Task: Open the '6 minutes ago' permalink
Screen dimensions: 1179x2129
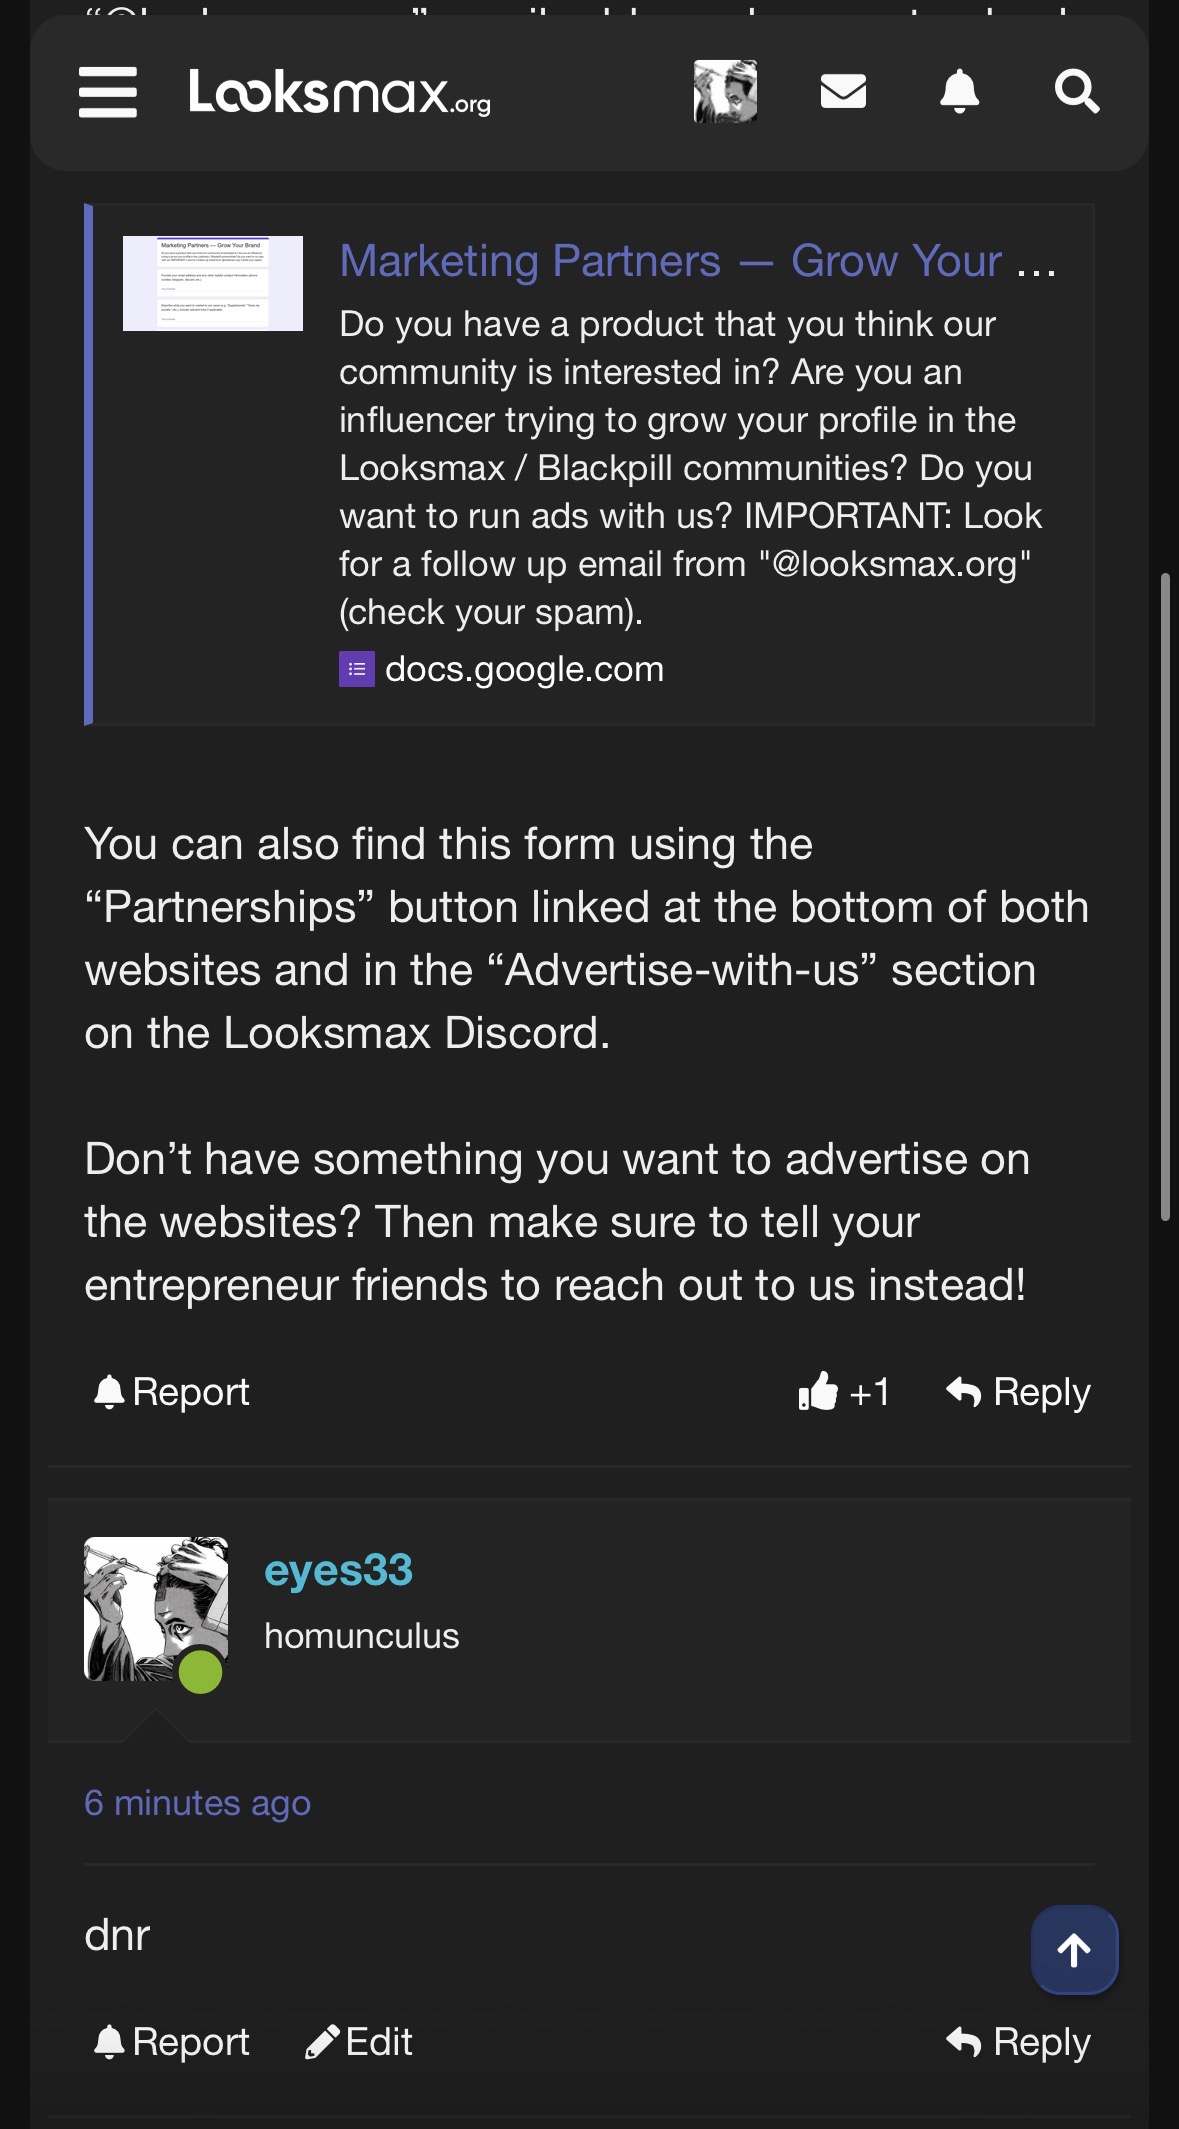Action: tap(197, 1803)
